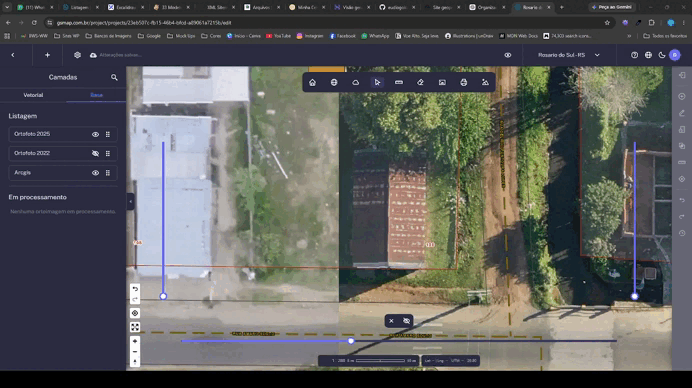Open language globe icon in header
692x388 pixels.
click(x=648, y=55)
